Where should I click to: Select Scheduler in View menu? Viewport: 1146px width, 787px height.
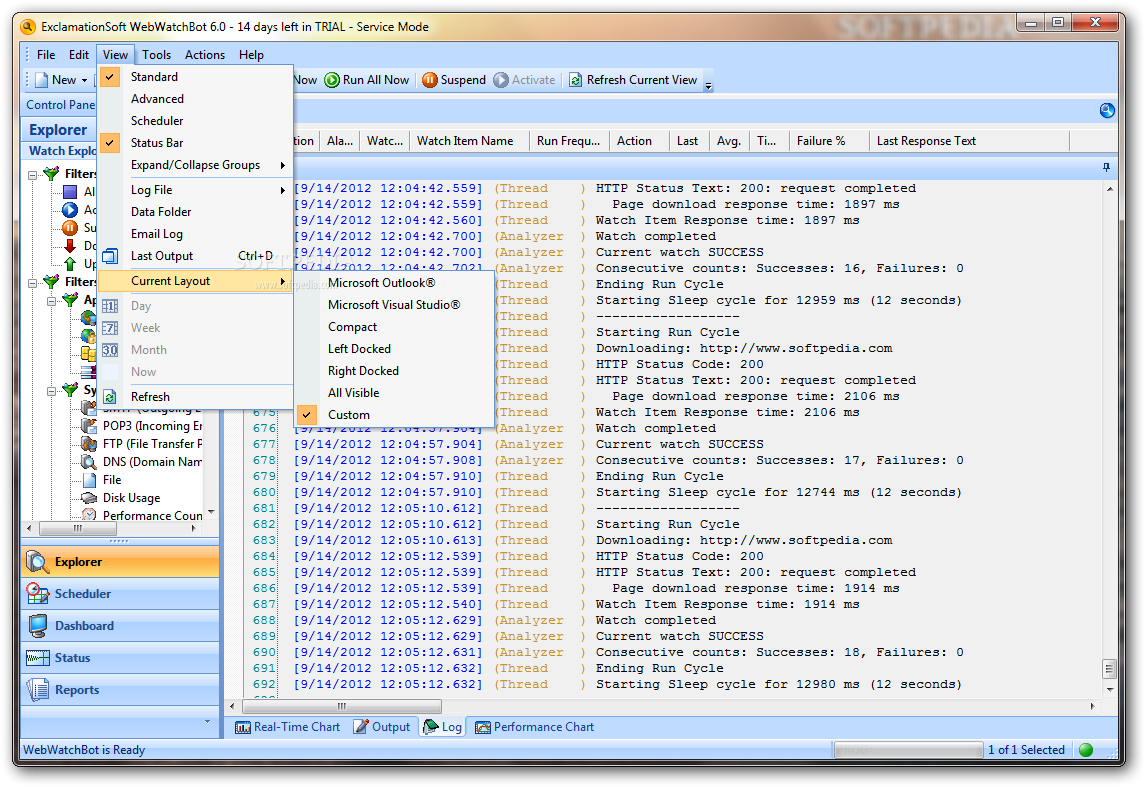tap(195, 121)
